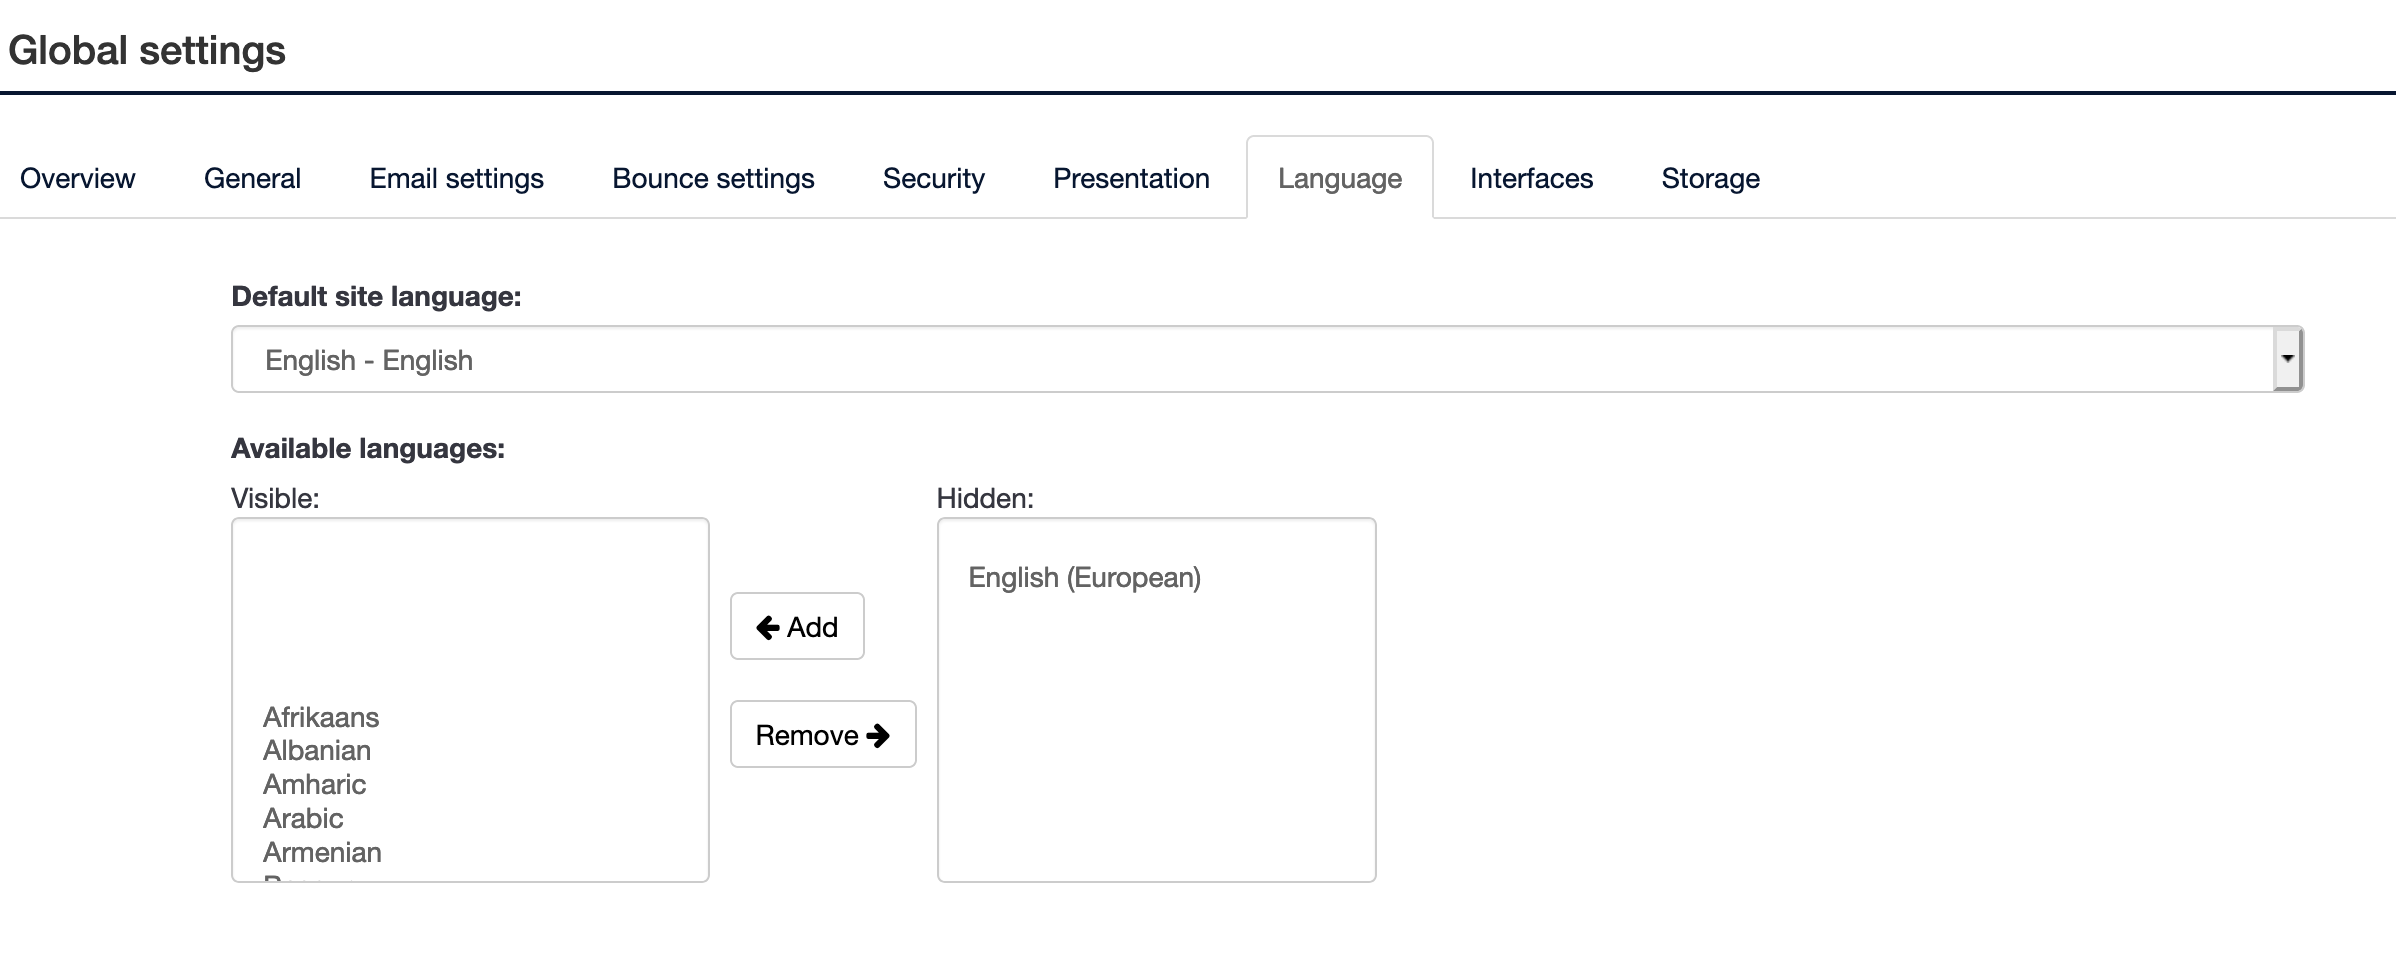This screenshot has height=960, width=2396.
Task: Go to Email settings tab
Action: [457, 178]
